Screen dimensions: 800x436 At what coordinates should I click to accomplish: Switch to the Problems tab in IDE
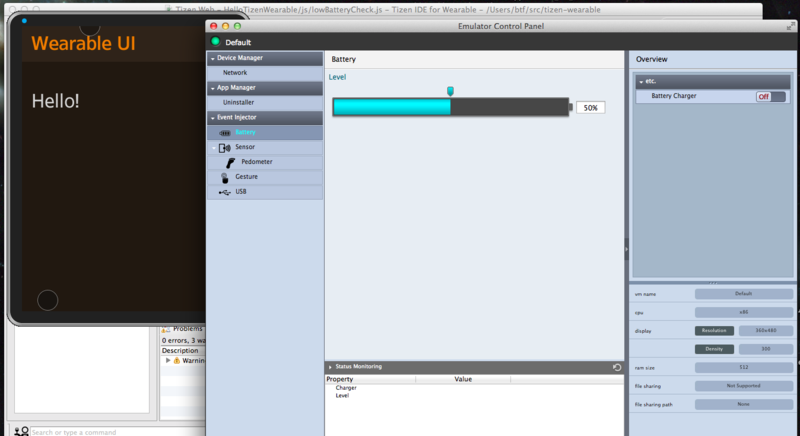click(183, 329)
